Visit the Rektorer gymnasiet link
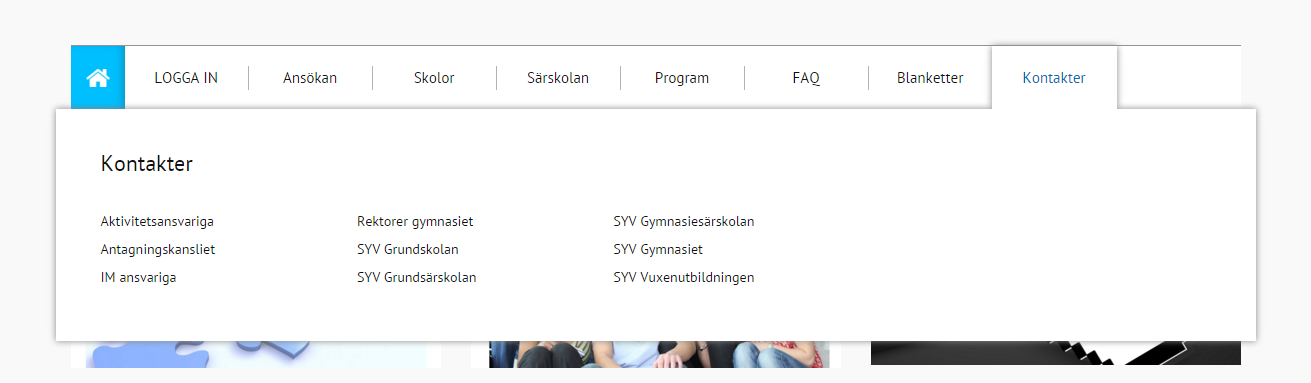1311x383 pixels. click(415, 222)
